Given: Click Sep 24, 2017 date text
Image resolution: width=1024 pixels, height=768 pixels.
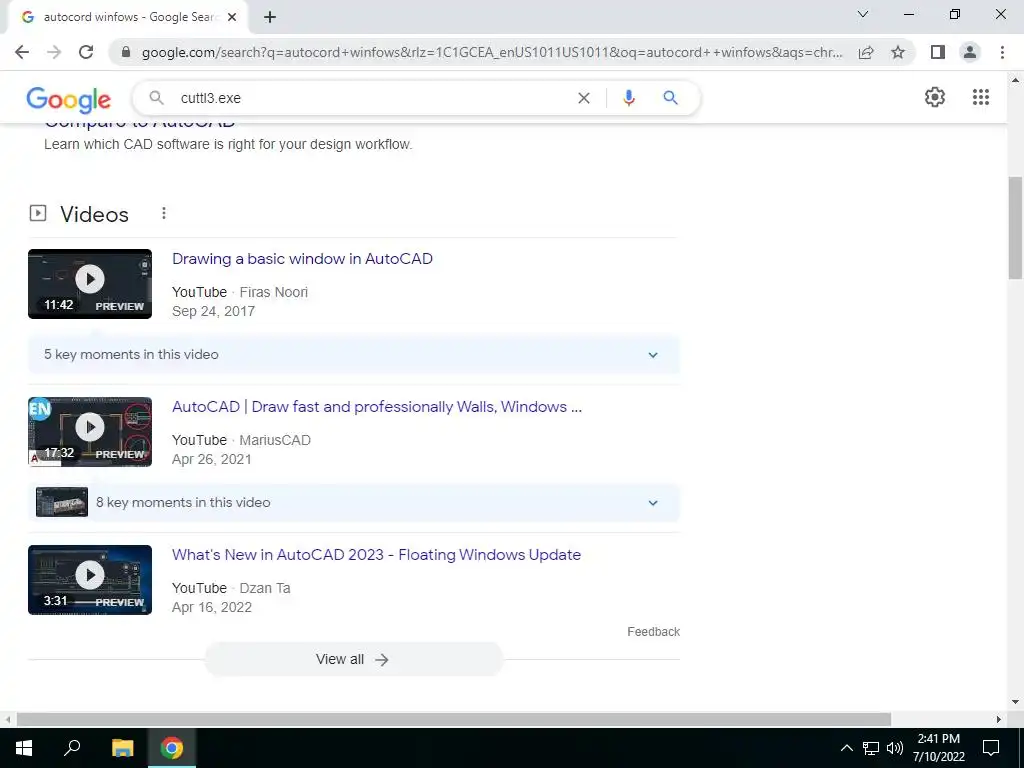Looking at the screenshot, I should tap(214, 312).
